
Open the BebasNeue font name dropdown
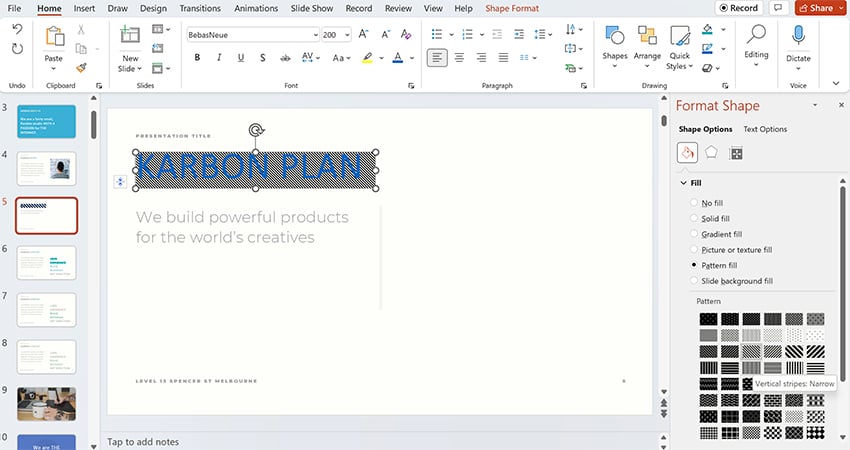pyautogui.click(x=313, y=34)
